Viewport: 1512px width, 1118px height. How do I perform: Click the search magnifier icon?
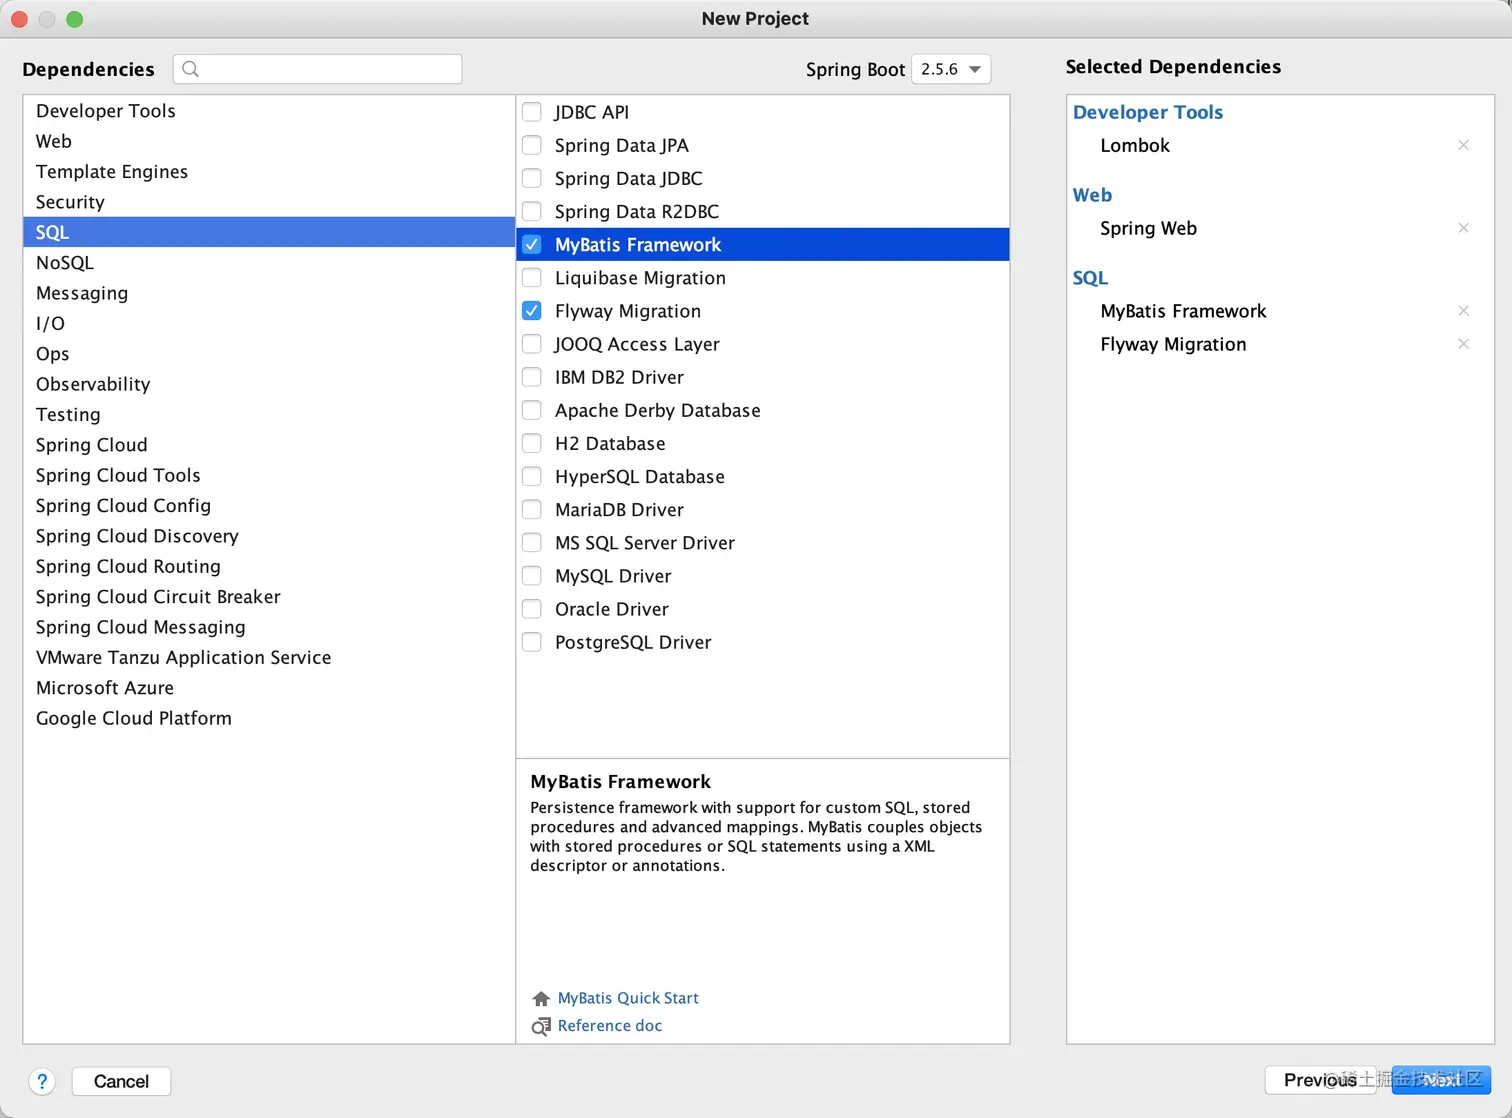click(191, 69)
